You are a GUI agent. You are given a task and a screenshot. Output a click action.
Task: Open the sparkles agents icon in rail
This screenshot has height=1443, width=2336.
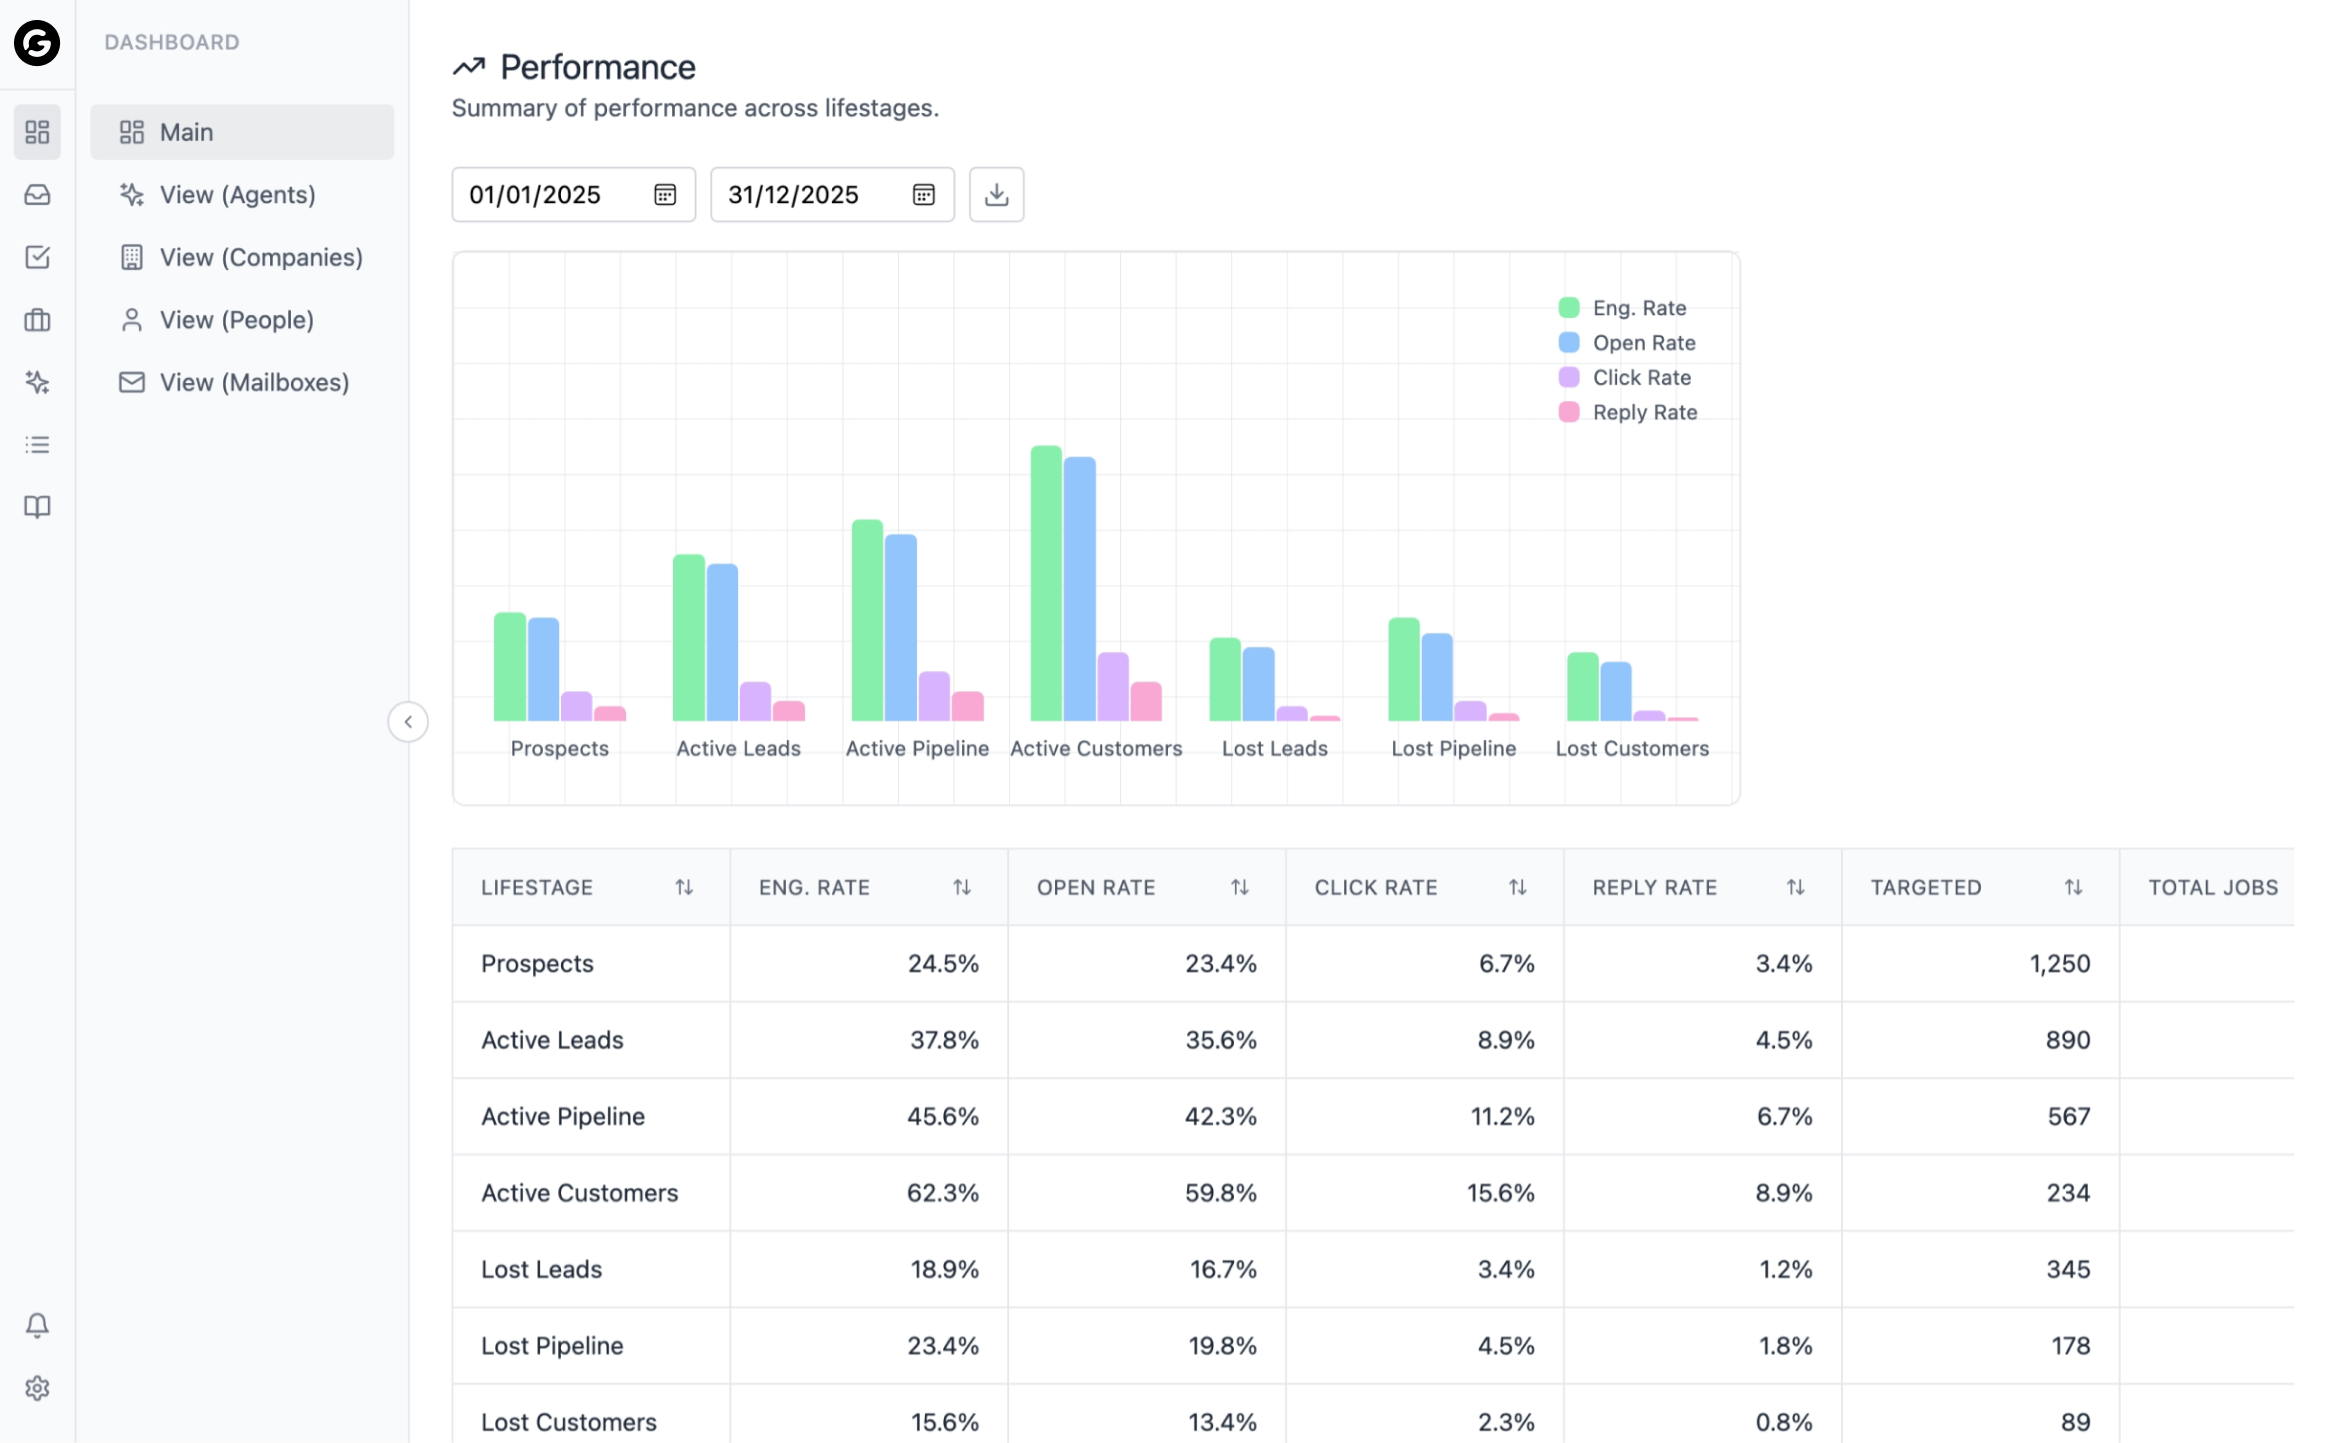(37, 382)
